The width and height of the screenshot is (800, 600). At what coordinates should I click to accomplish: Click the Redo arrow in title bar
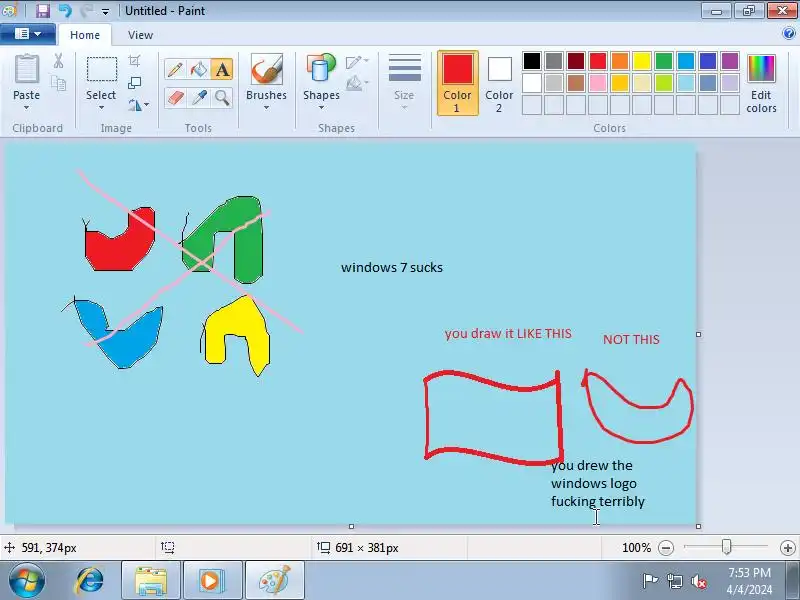pyautogui.click(x=86, y=10)
